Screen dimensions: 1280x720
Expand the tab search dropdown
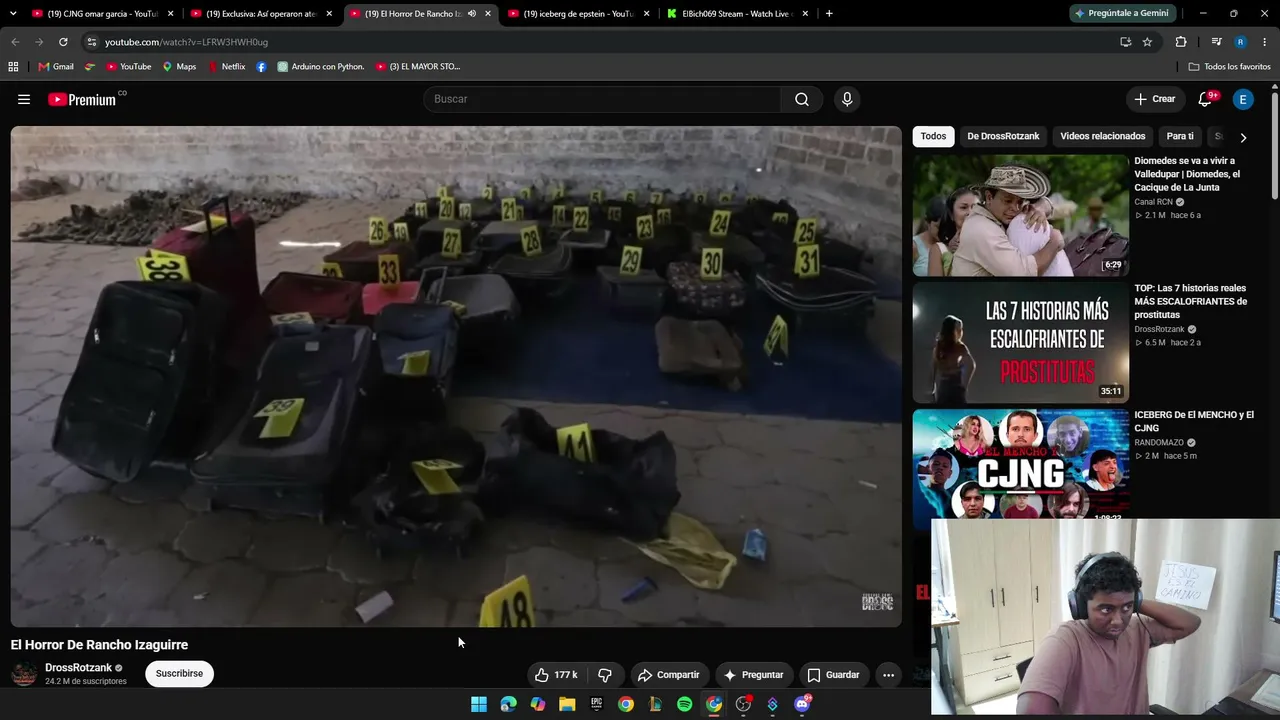click(x=15, y=14)
